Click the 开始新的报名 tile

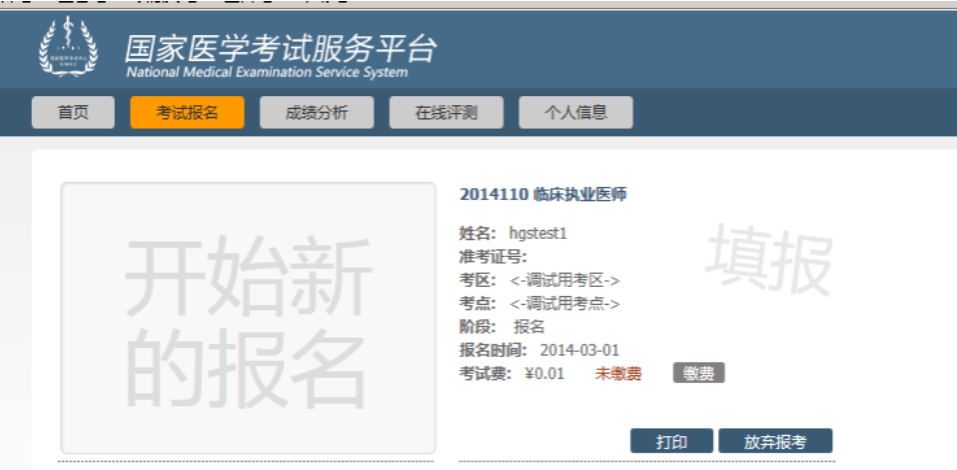(248, 319)
